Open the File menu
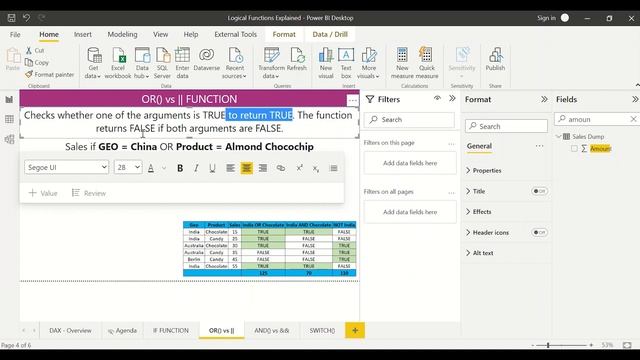 tap(15, 34)
